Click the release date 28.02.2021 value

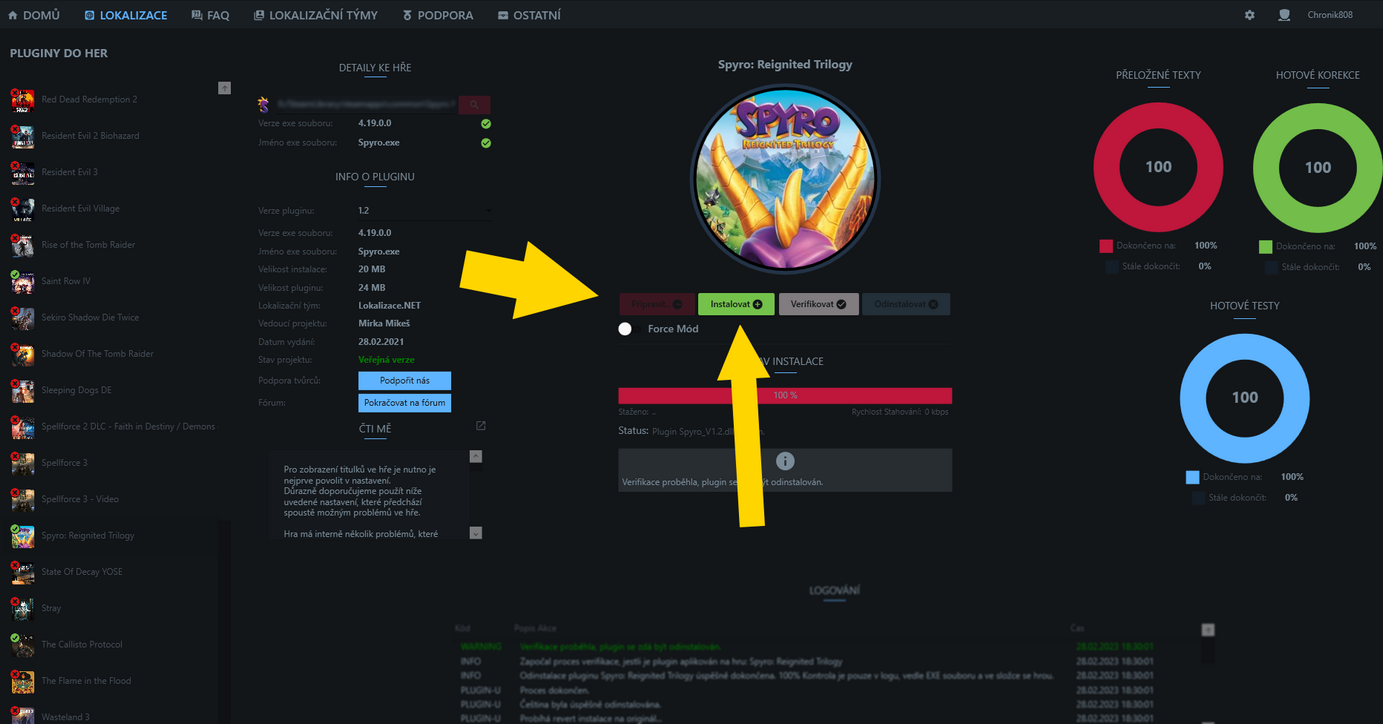click(380, 342)
